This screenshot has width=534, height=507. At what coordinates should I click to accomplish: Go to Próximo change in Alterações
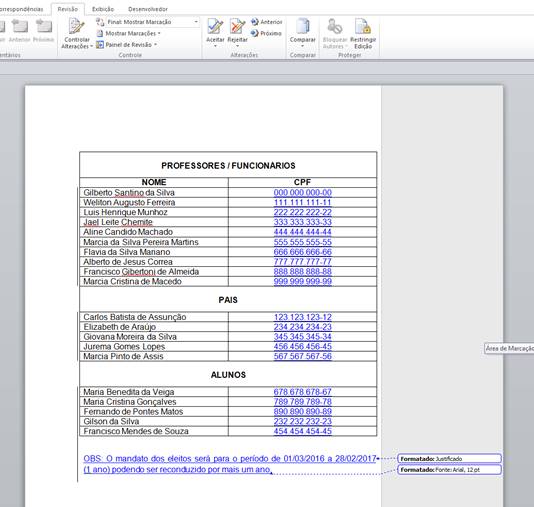pos(266,33)
